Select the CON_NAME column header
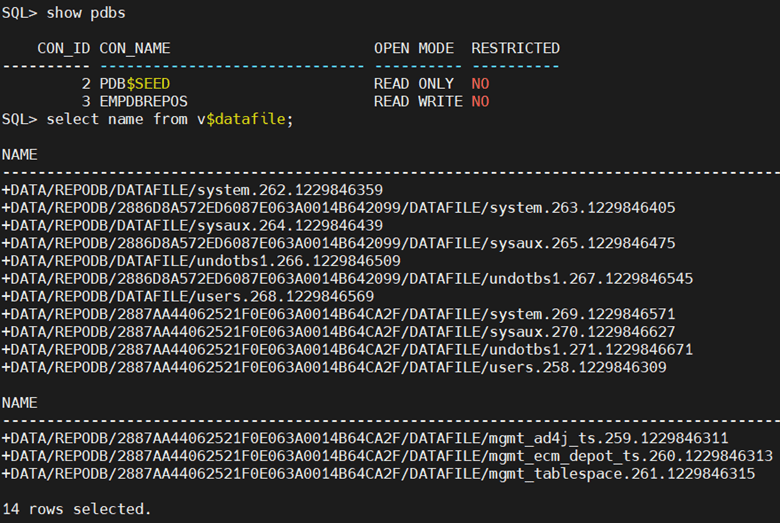The height and width of the screenshot is (523, 780). [135, 48]
